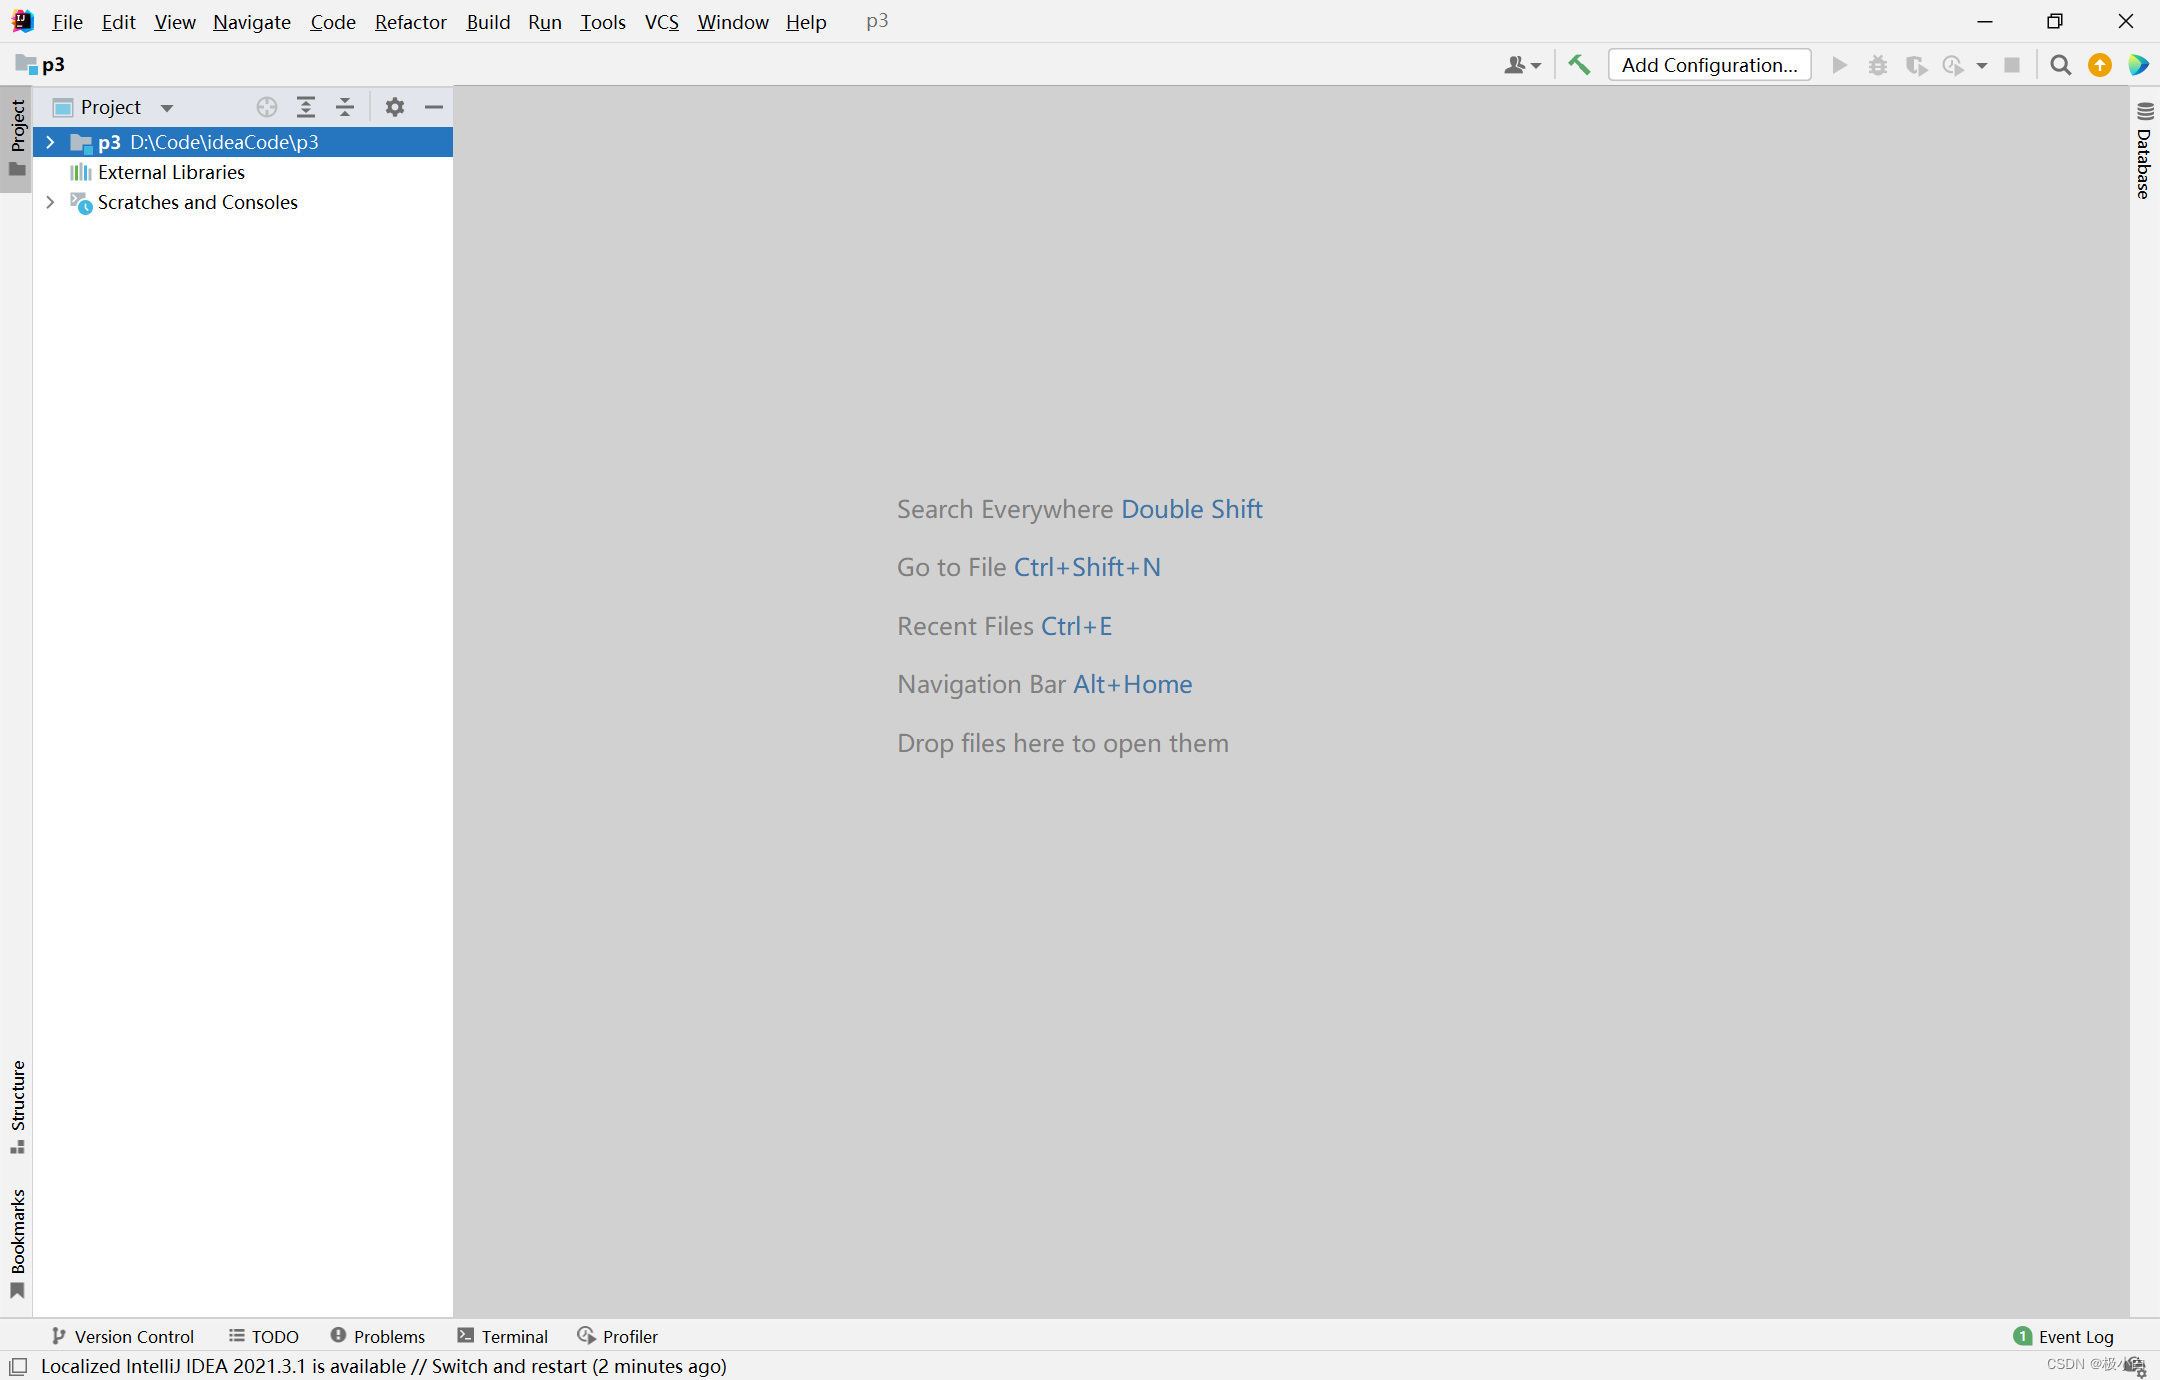The height and width of the screenshot is (1380, 2160).
Task: Select Scratches and Consoles row
Action: pos(197,202)
